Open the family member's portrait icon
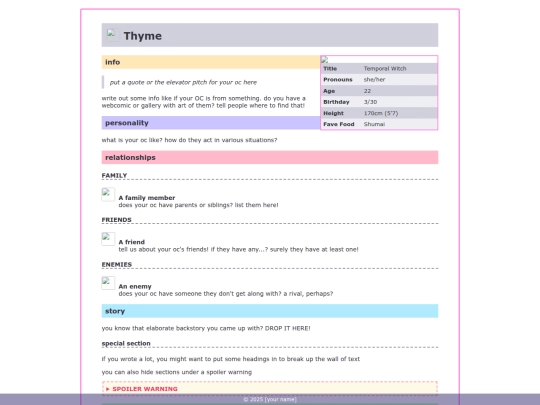The width and height of the screenshot is (540, 405). (108, 194)
